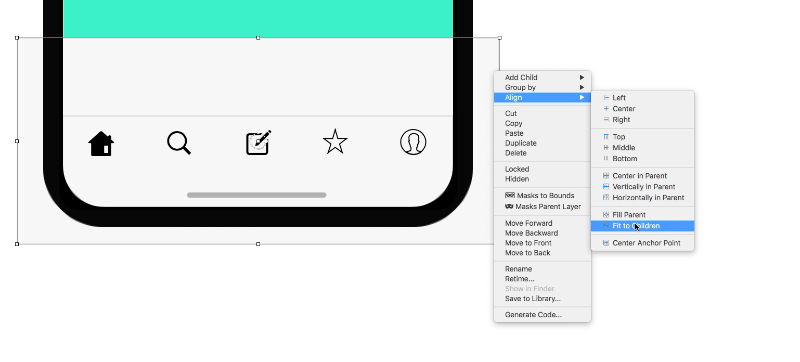Tap the compose note pencil icon
800x362 pixels.
pyautogui.click(x=258, y=143)
